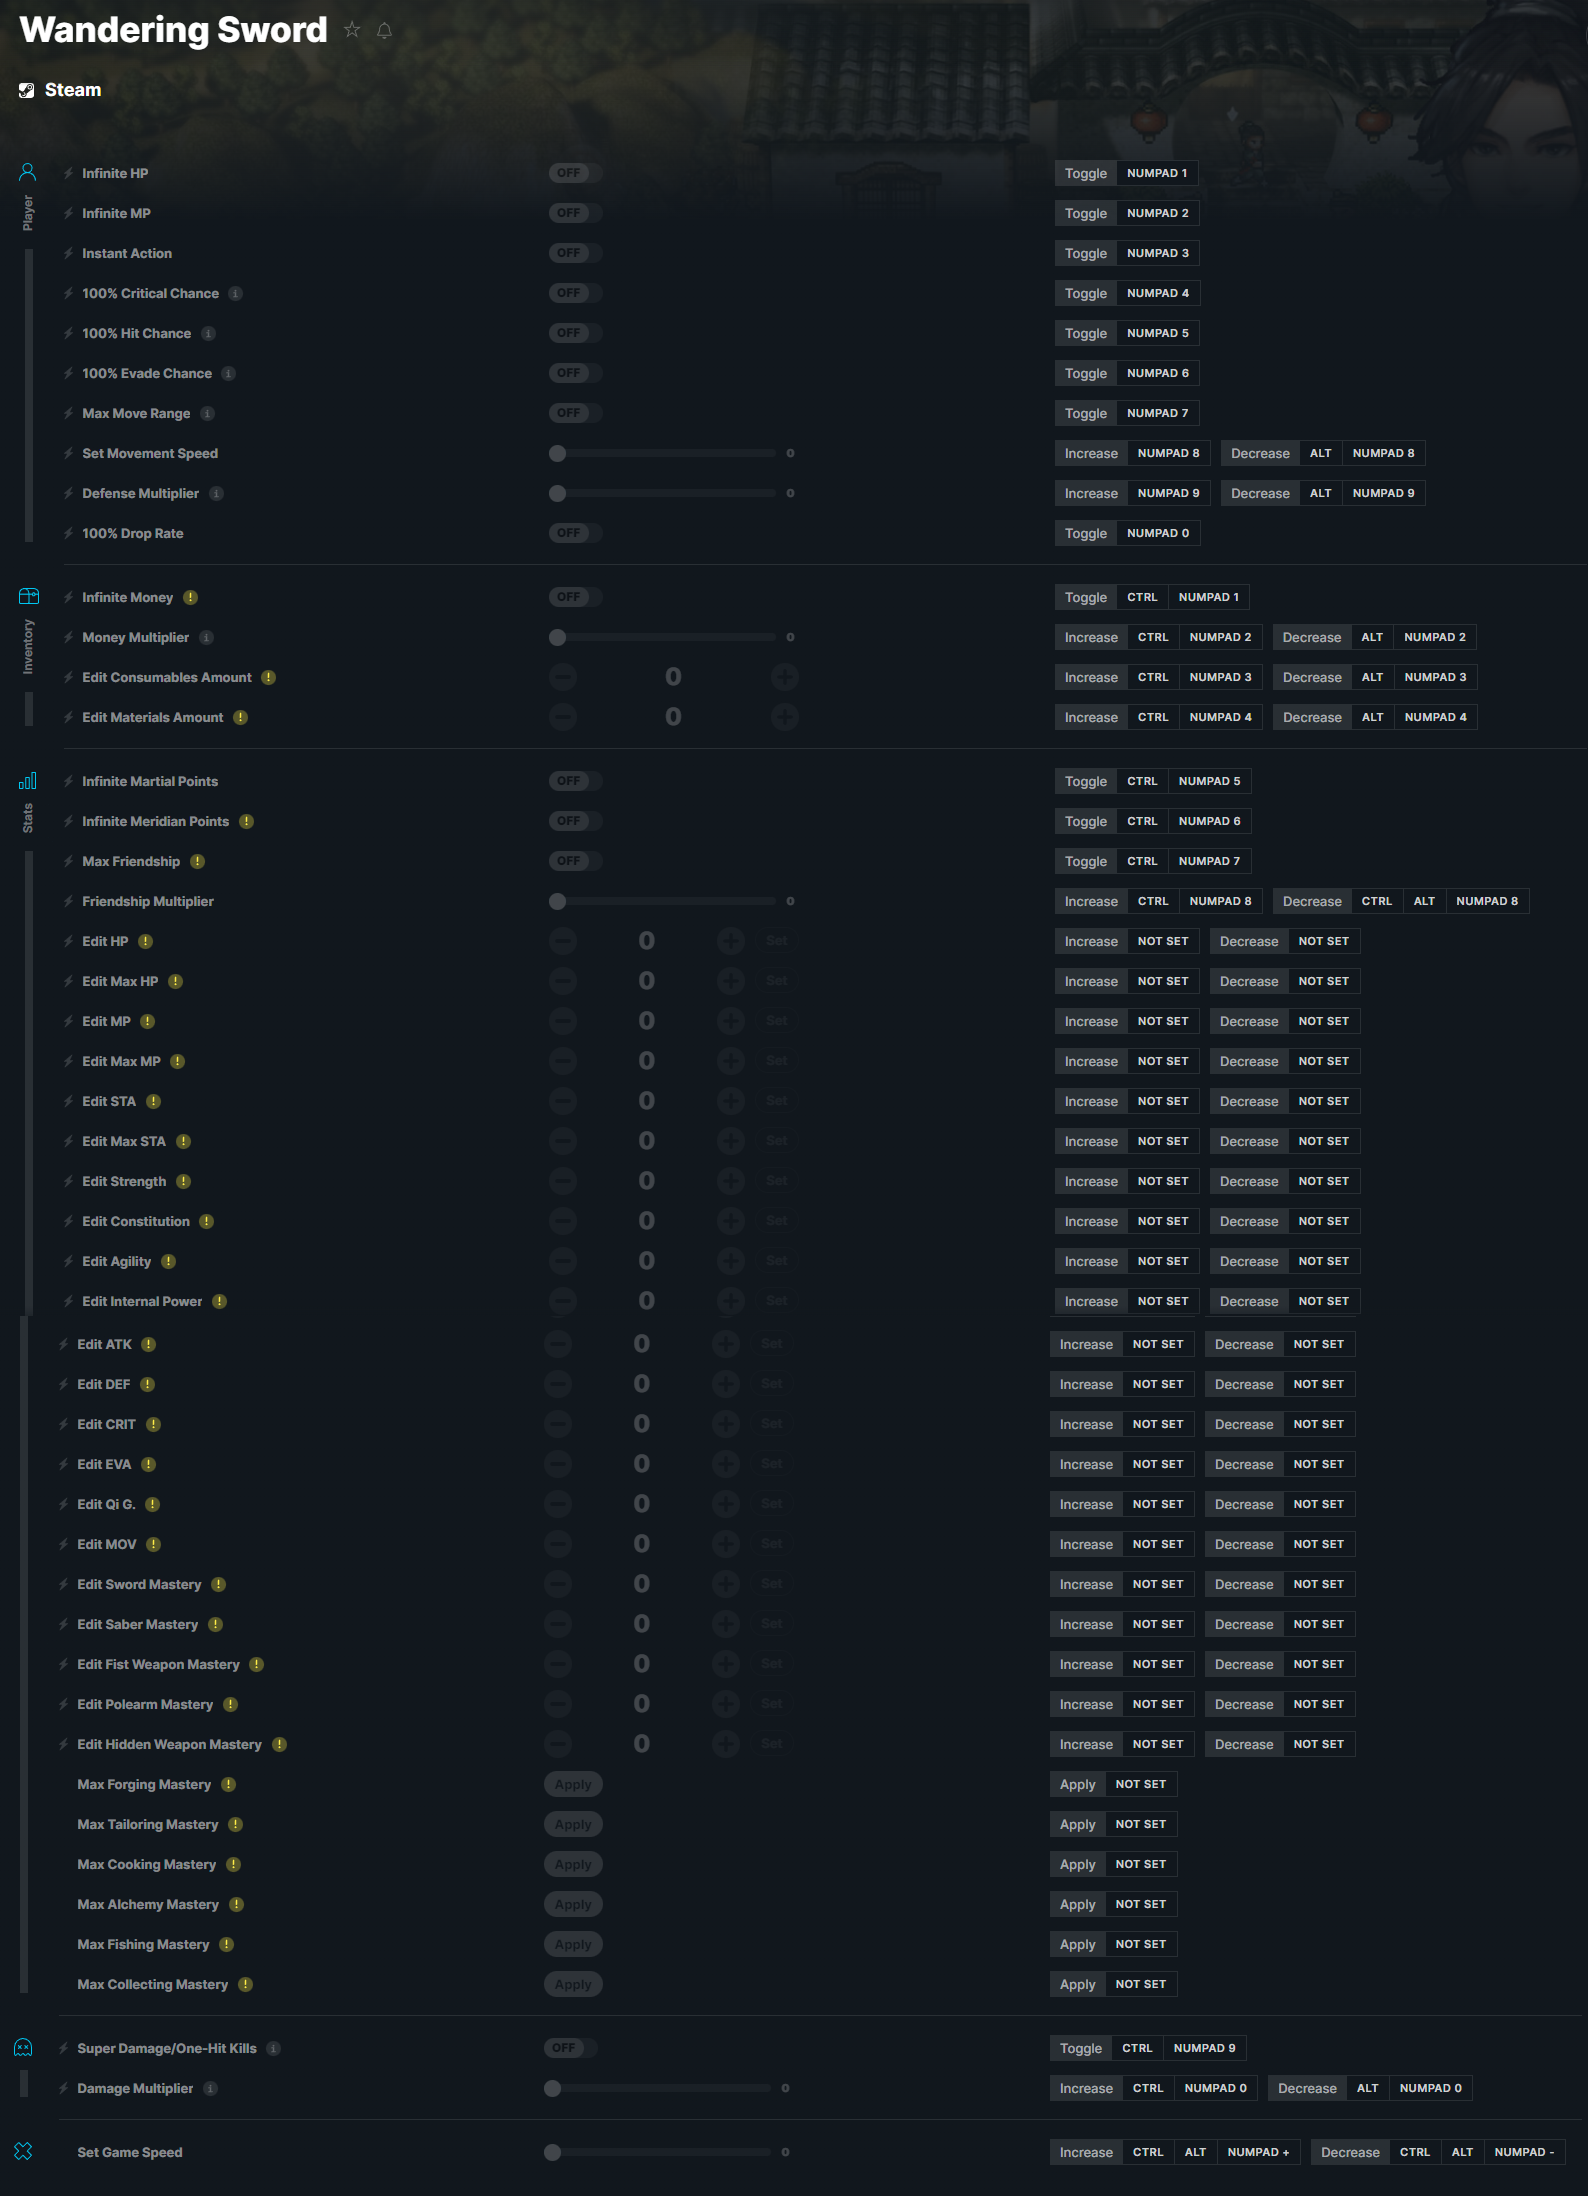Screen dimensions: 1588x2196
Task: Click the Infinite Martial Points label
Action: [x=150, y=781]
